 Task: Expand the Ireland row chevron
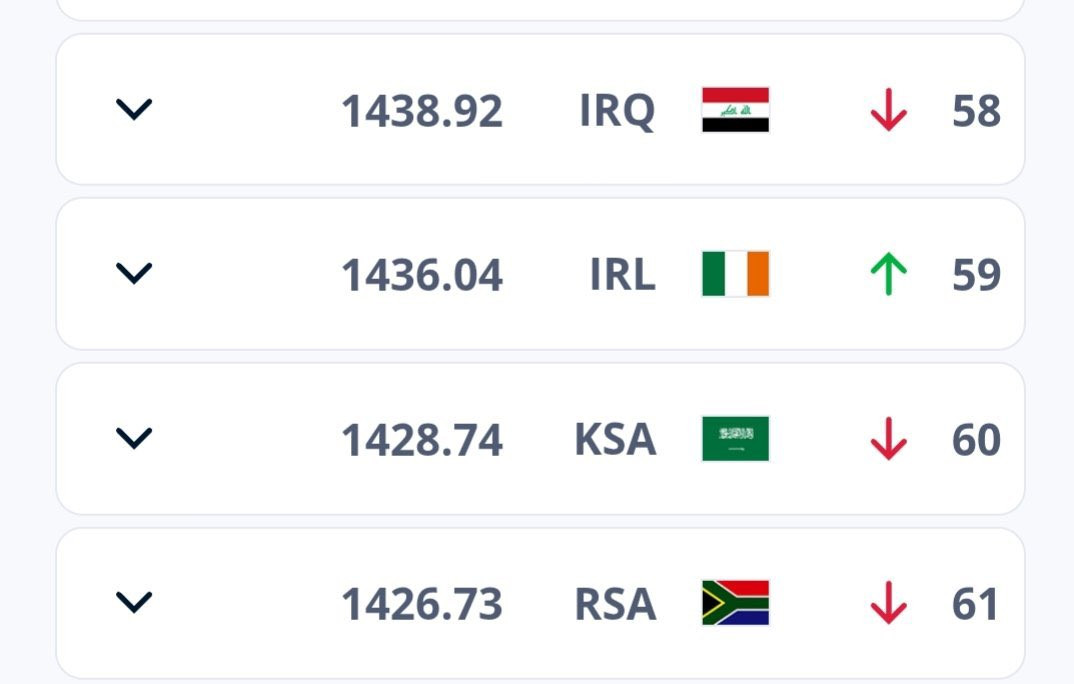pyautogui.click(x=134, y=273)
